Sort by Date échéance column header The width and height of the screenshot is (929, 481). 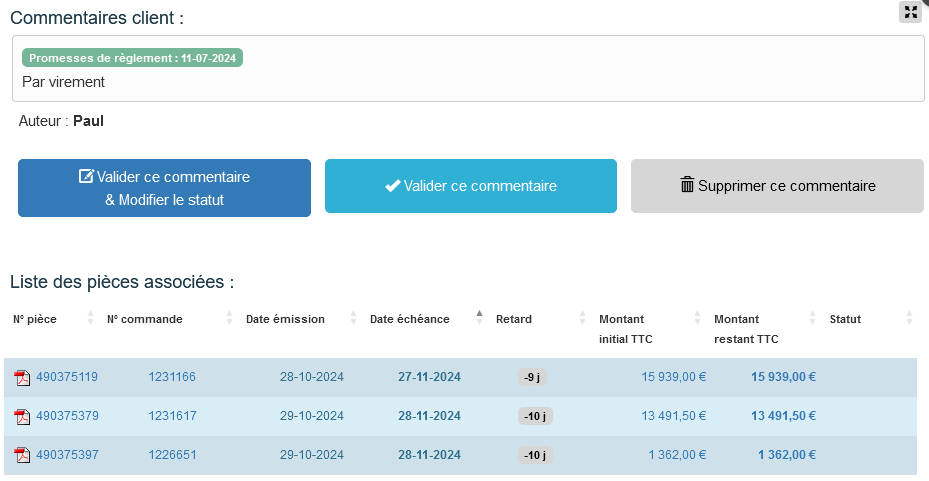click(x=410, y=319)
